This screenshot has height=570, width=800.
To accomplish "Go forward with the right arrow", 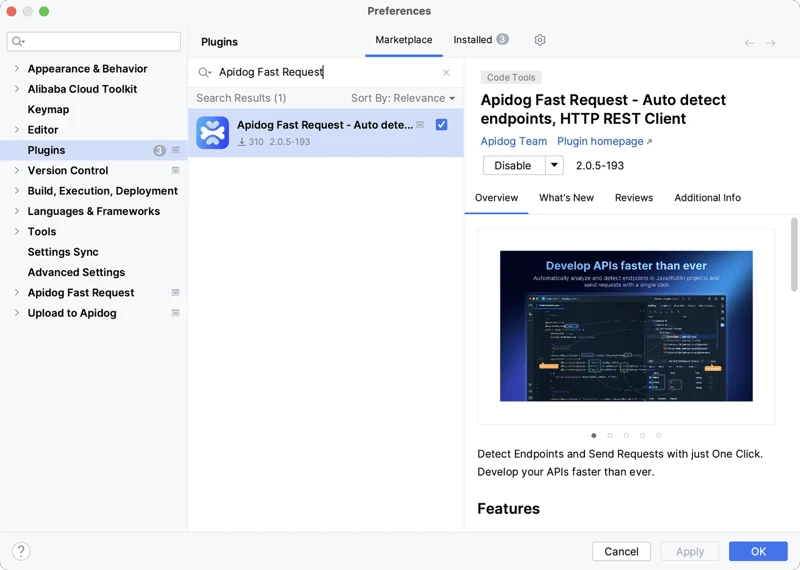I will pos(770,43).
